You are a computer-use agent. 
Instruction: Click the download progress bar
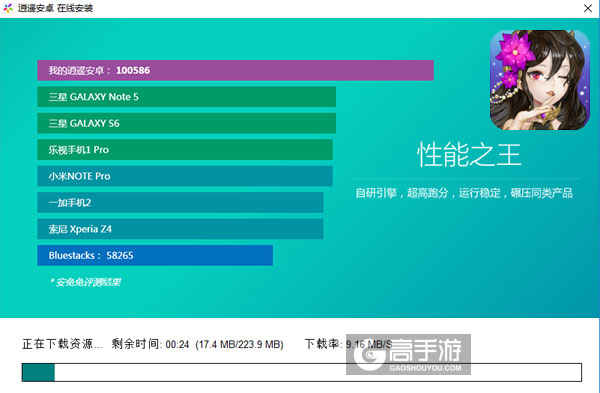[x=302, y=372]
